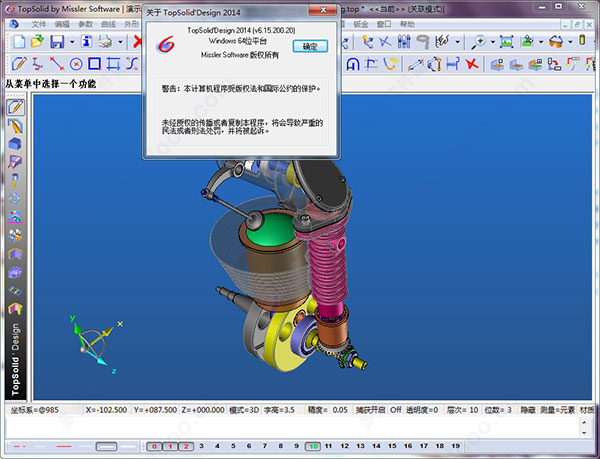This screenshot has width=600, height=459.
Task: Select the solid red line style swatch
Action: click(64, 446)
